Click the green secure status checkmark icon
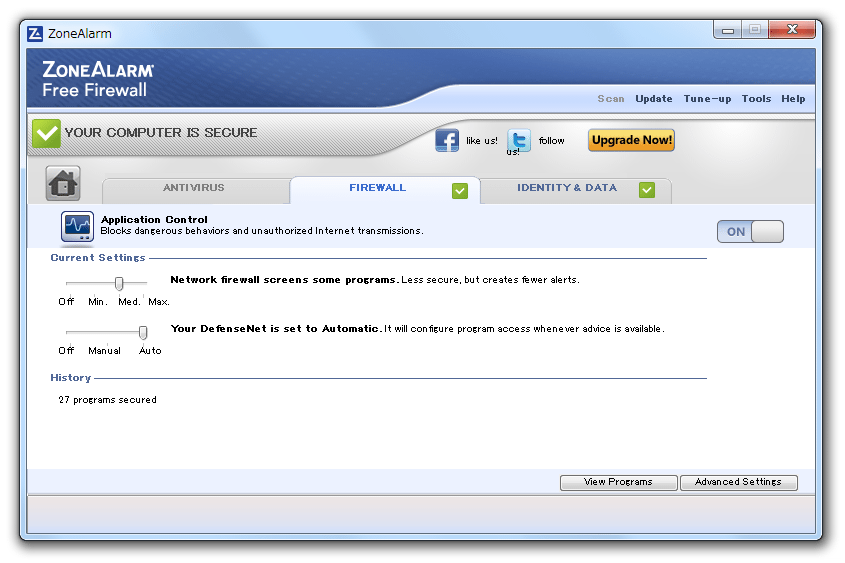This screenshot has height=563, width=845. click(46, 133)
